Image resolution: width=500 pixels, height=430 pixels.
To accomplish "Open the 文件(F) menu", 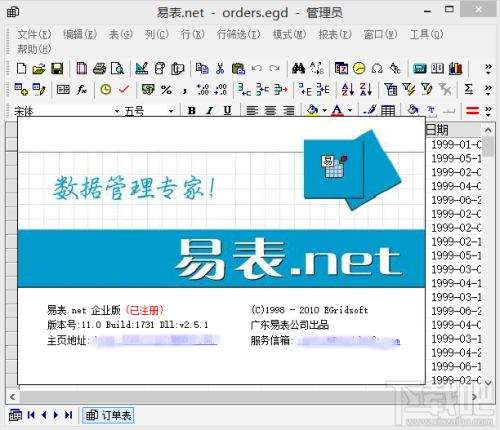I will [34, 34].
